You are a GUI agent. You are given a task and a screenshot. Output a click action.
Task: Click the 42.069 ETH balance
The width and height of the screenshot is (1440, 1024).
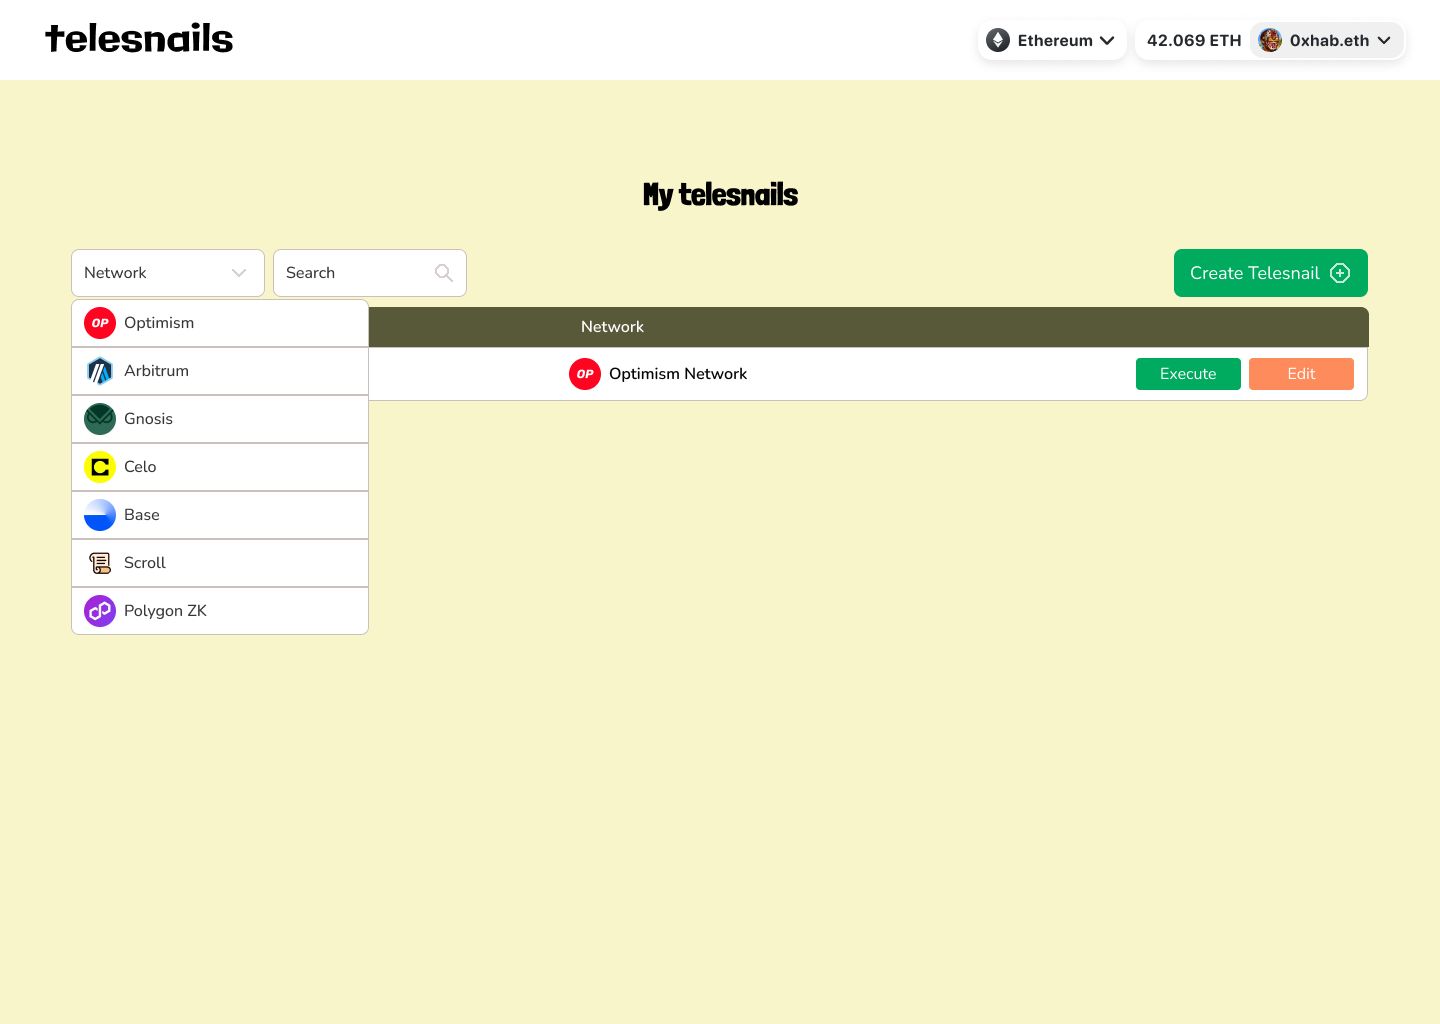(1194, 40)
